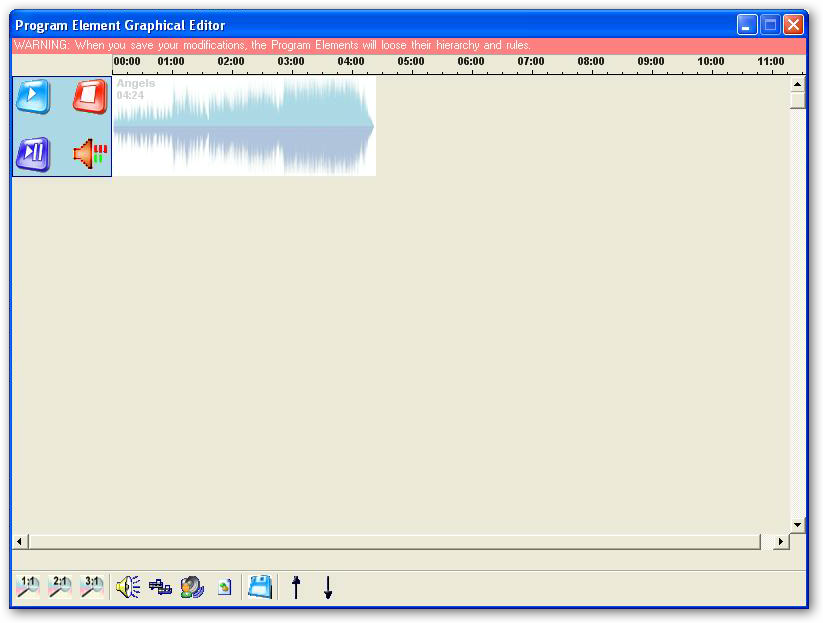Viewport: 823px width, 623px height.
Task: Click the 04:24 duration label
Action: pyautogui.click(x=130, y=95)
